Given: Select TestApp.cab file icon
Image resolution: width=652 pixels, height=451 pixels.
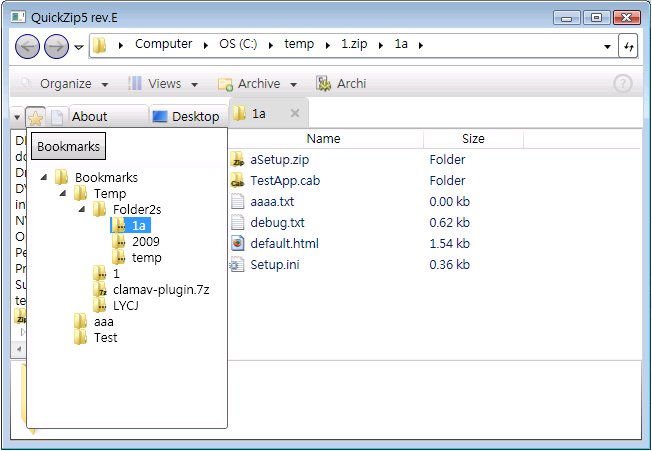Looking at the screenshot, I should pyautogui.click(x=237, y=181).
